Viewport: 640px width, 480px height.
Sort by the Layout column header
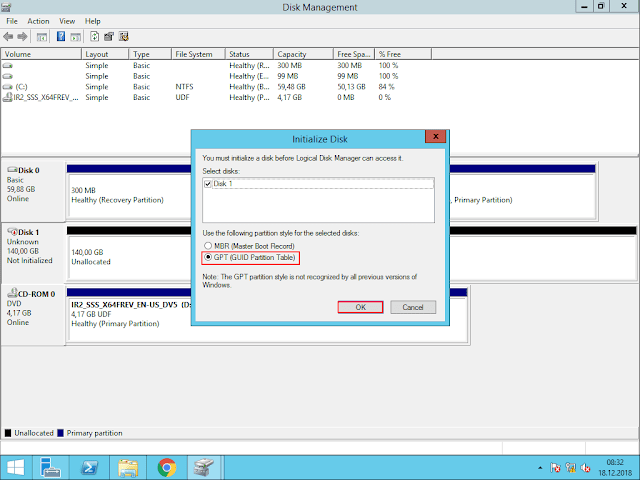pos(105,54)
